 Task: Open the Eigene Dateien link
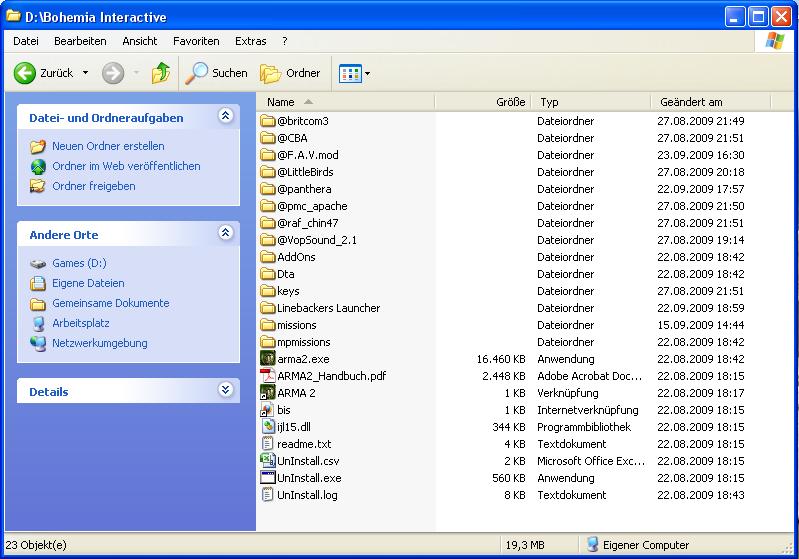click(x=88, y=283)
